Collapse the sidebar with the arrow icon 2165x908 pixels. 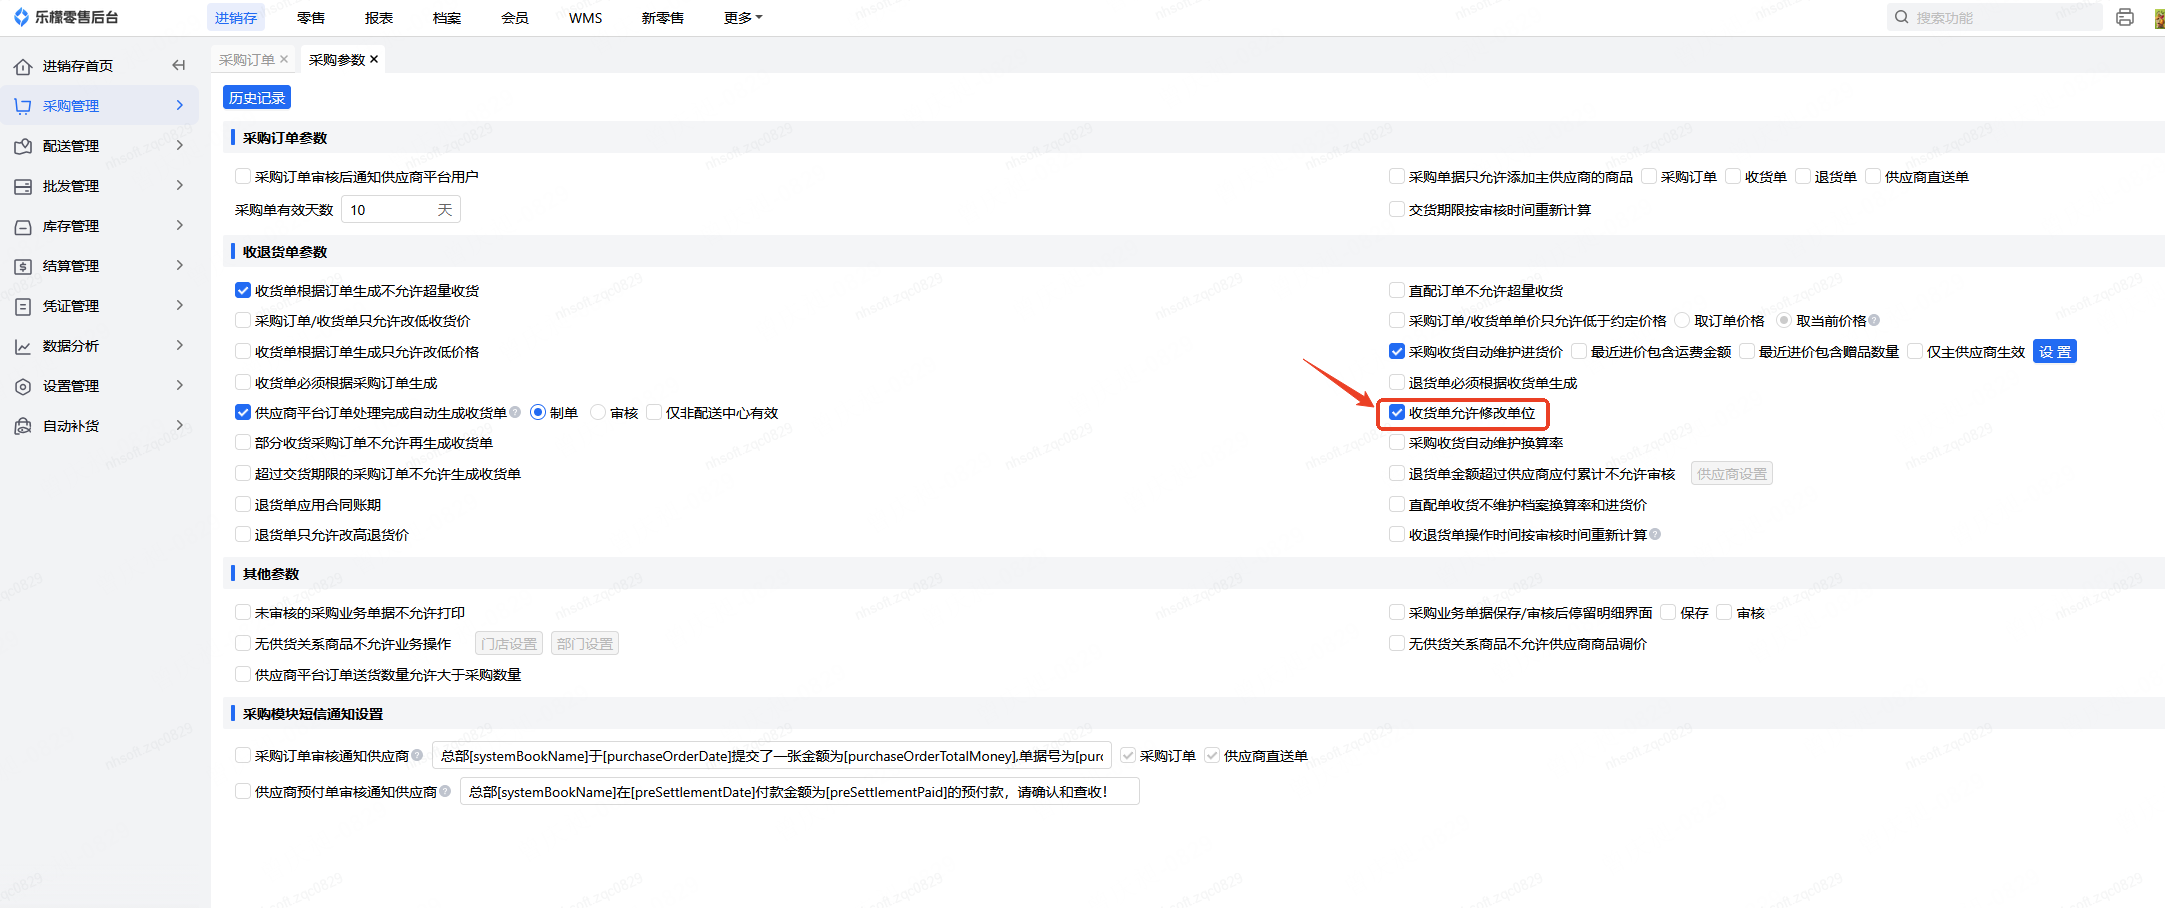(179, 65)
